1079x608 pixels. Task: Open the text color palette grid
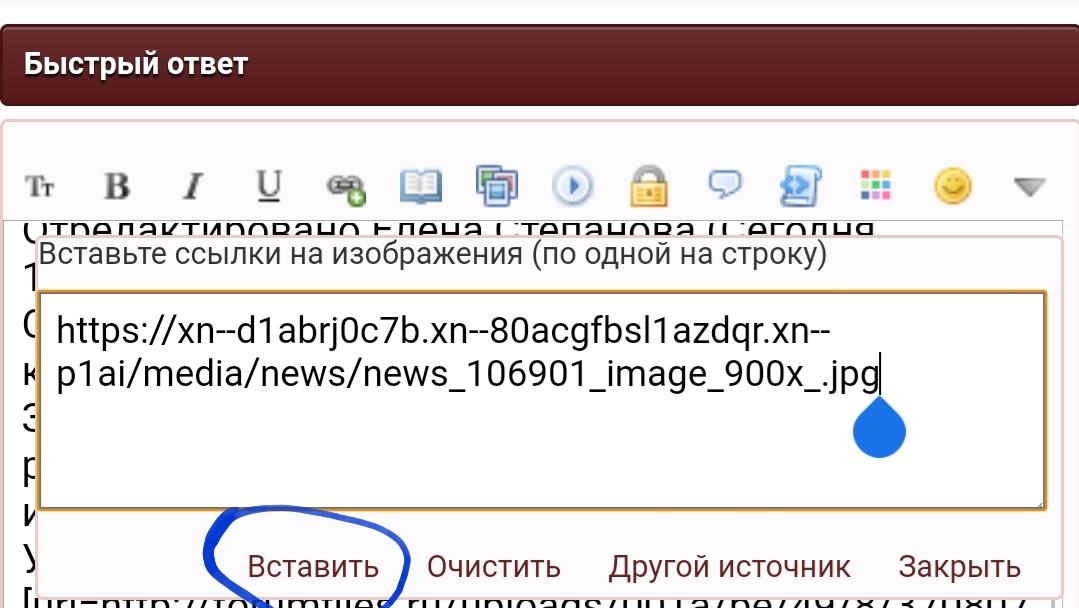pyautogui.click(x=876, y=185)
